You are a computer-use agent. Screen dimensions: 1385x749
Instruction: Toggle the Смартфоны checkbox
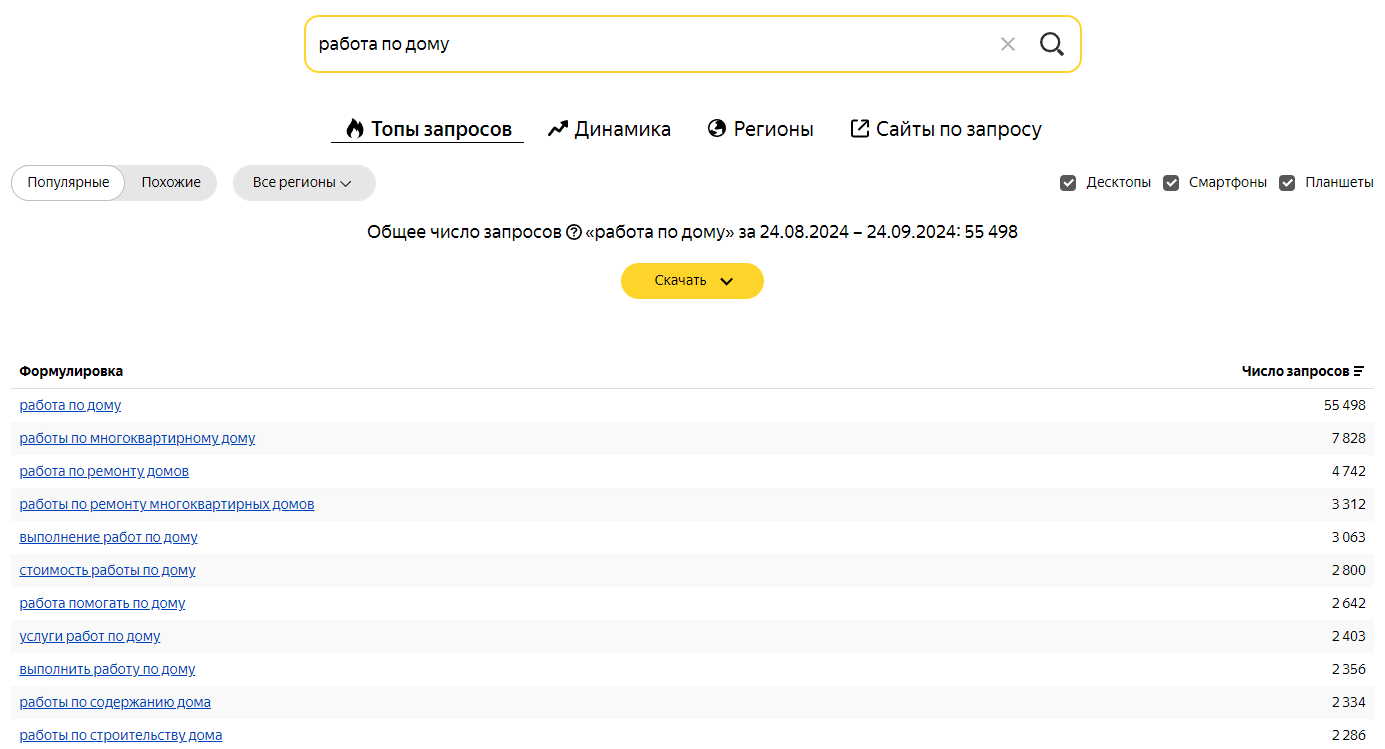1171,183
